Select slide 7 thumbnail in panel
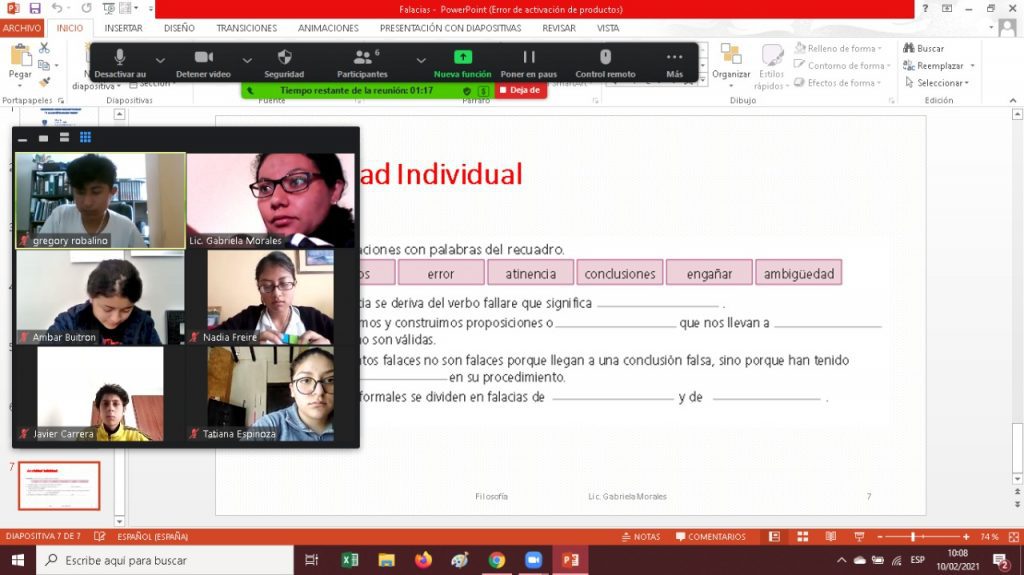This screenshot has width=1024, height=575. point(59,485)
